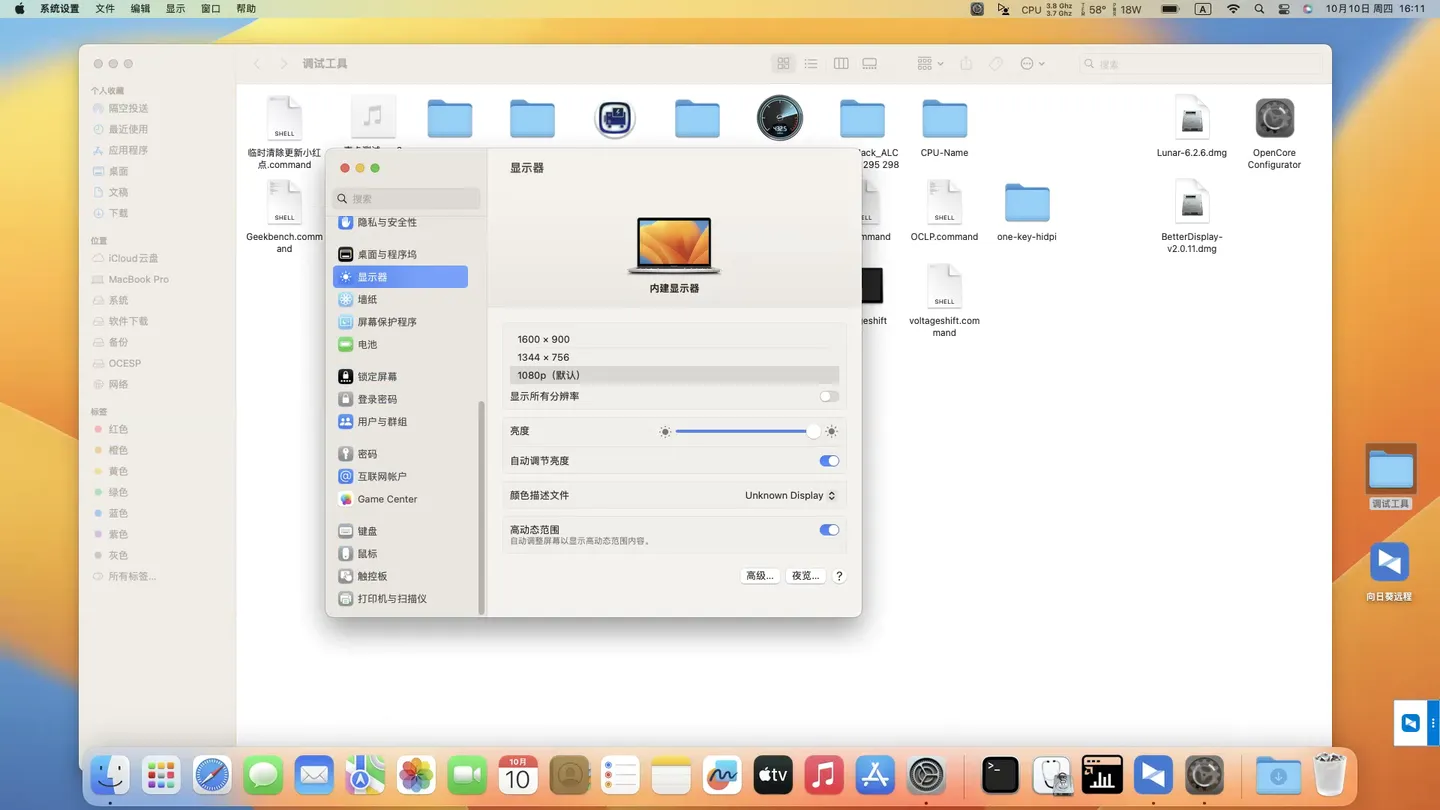Select 锁定屏幕 (Lock Screen) in sidebar
The width and height of the screenshot is (1440, 810).
(377, 377)
